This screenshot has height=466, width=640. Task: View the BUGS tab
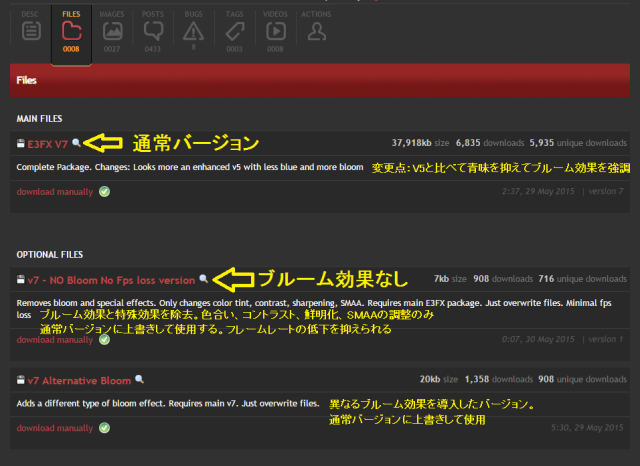[193, 30]
